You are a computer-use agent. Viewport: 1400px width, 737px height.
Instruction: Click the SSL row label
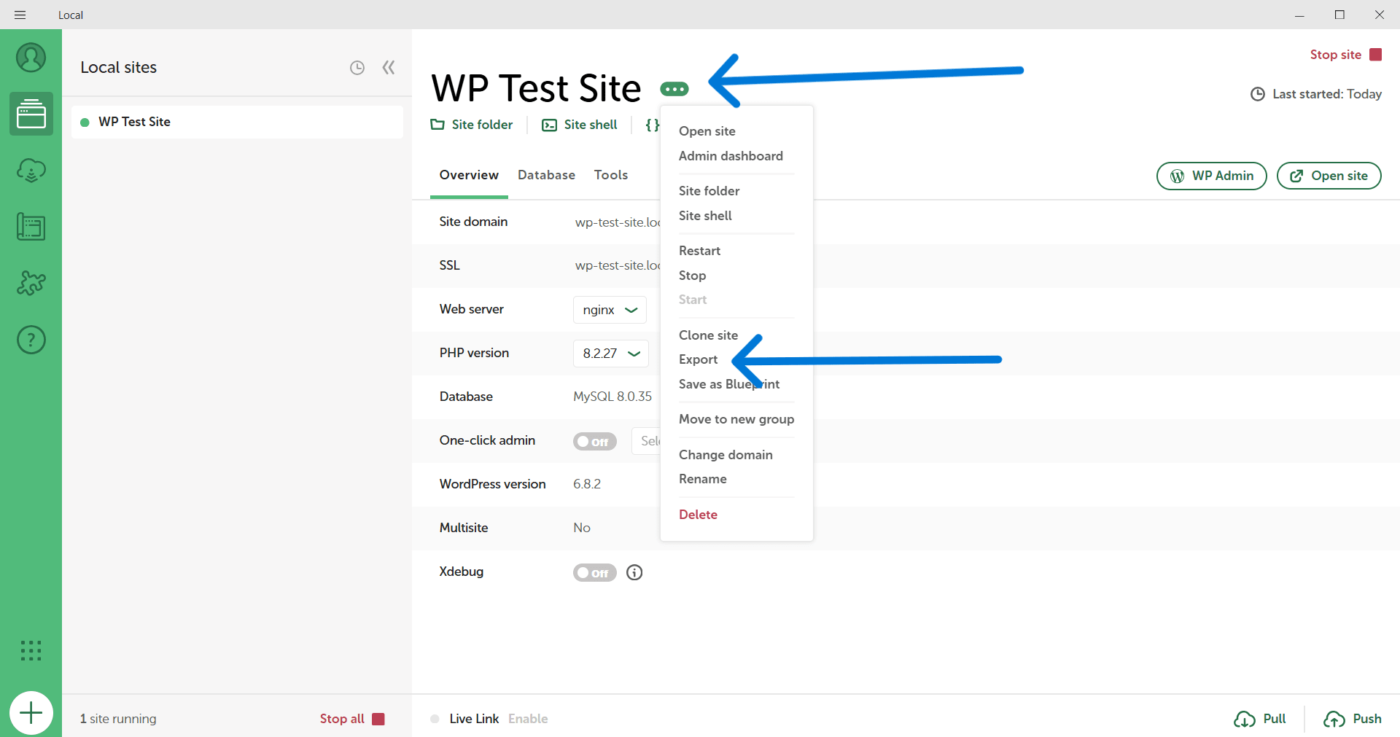(x=449, y=266)
